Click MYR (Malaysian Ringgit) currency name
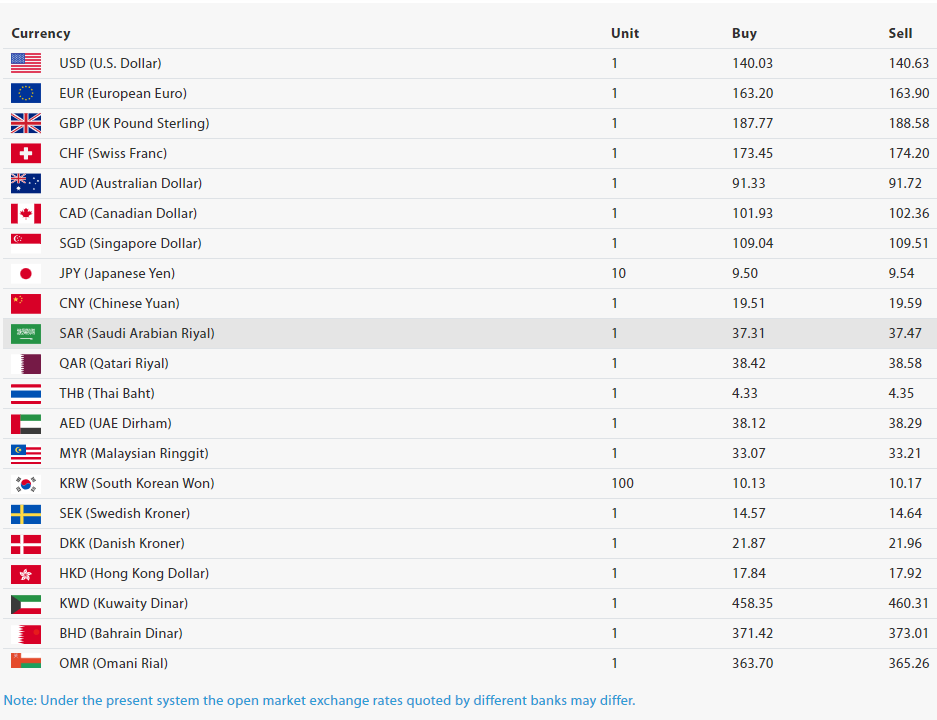This screenshot has width=937, height=720. [x=134, y=454]
